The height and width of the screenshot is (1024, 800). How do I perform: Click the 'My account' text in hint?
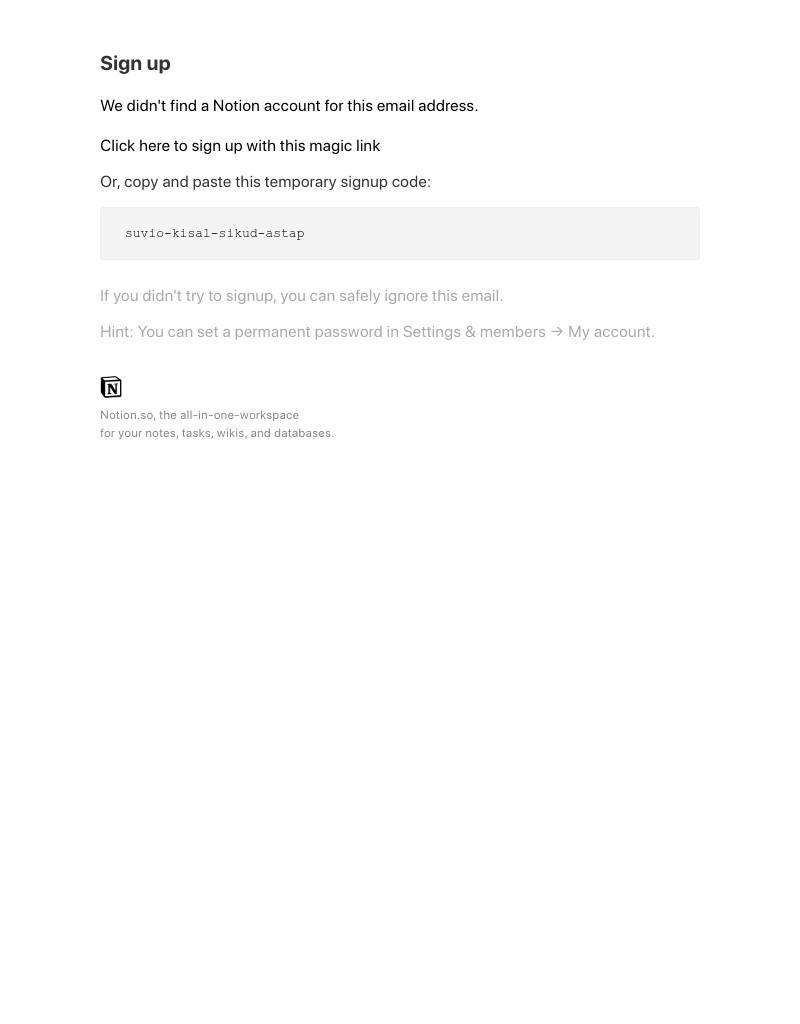[611, 332]
